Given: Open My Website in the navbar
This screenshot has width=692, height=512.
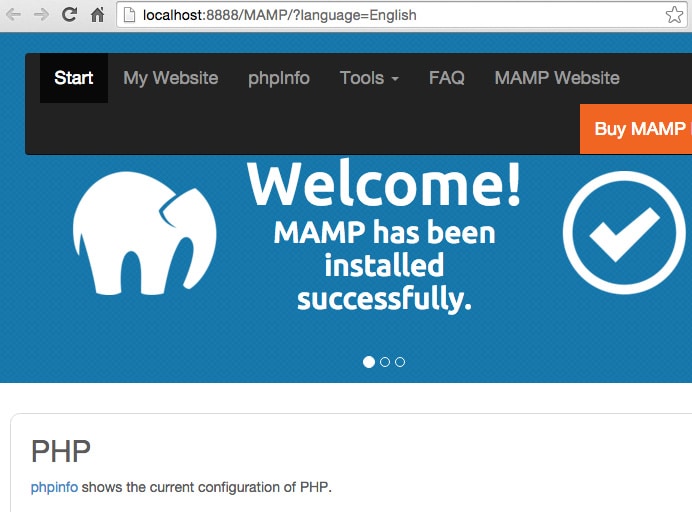Looking at the screenshot, I should click(171, 78).
